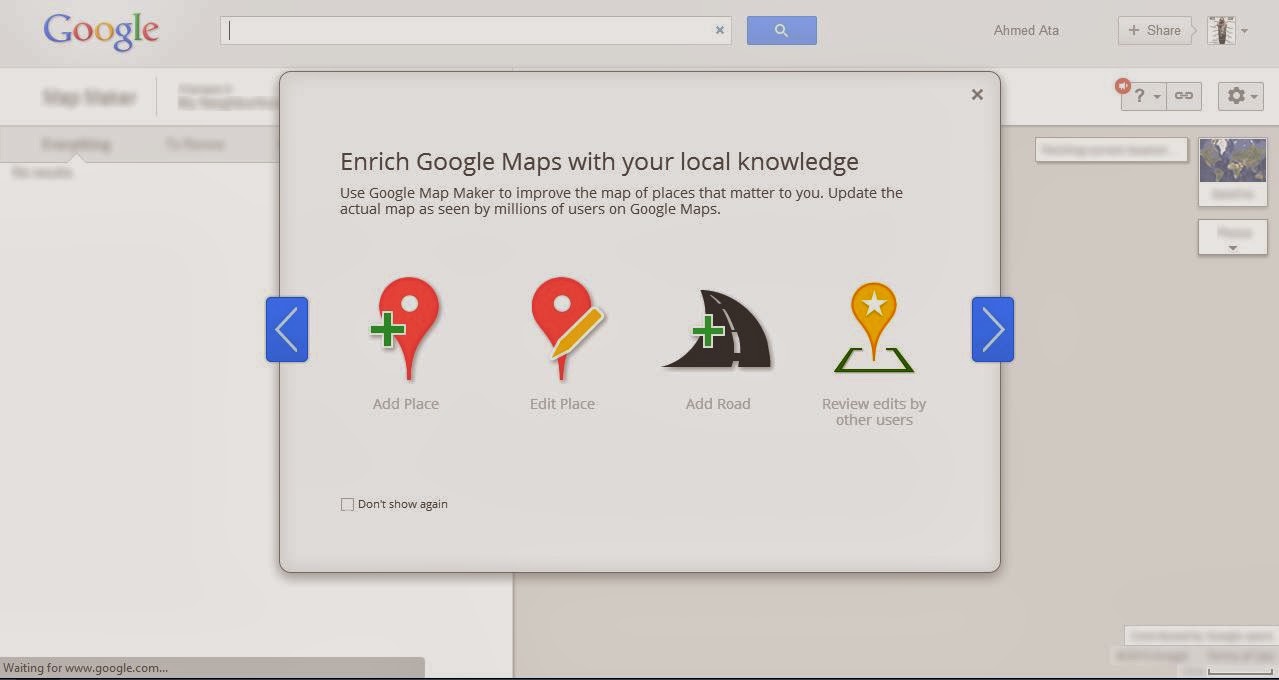
Task: Click the blue search magnifier button
Action: click(x=782, y=30)
